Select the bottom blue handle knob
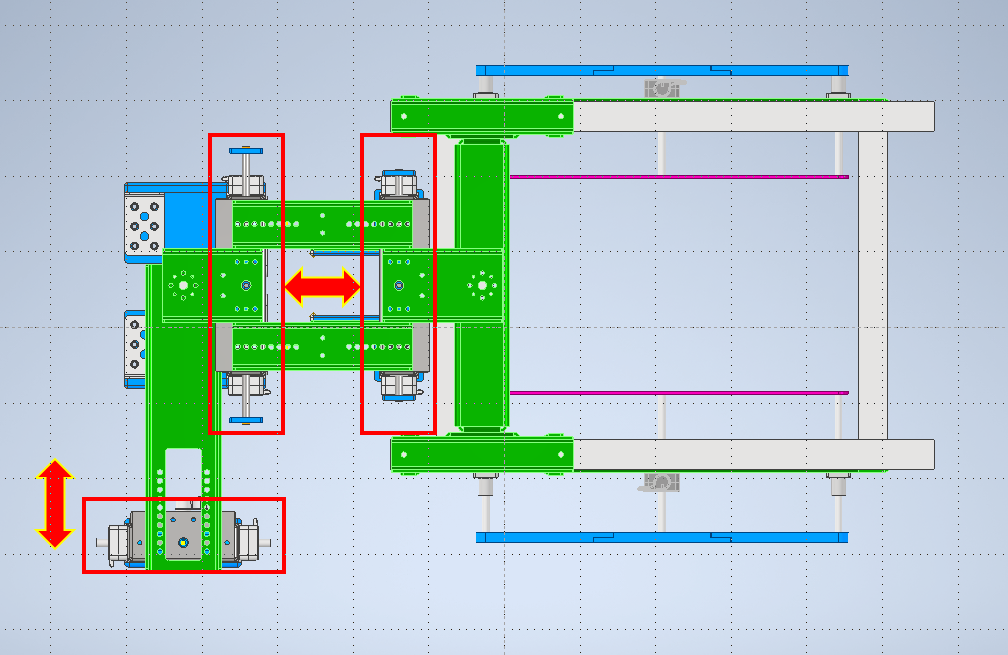Viewport: 1008px width, 655px height. tap(246, 420)
